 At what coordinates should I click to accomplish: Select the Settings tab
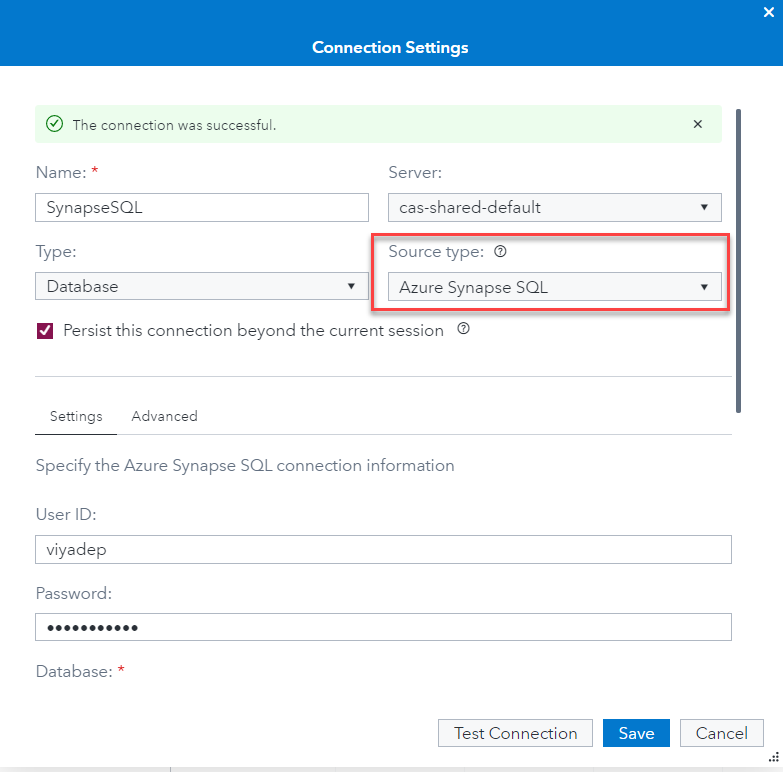(76, 416)
